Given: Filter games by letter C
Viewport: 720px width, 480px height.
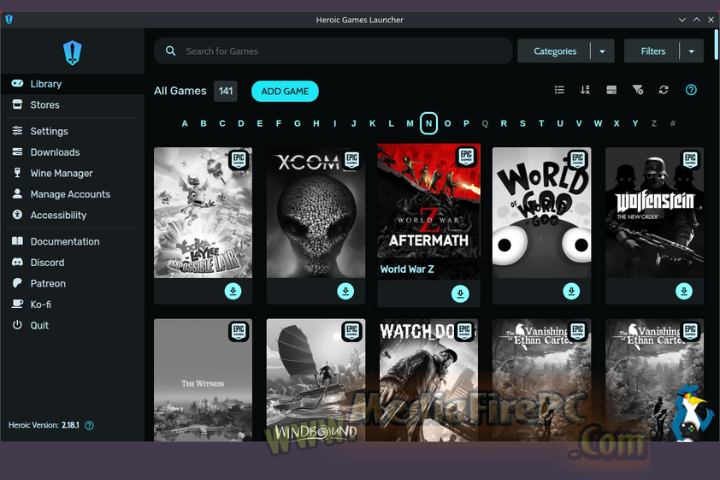Looking at the screenshot, I should point(222,124).
